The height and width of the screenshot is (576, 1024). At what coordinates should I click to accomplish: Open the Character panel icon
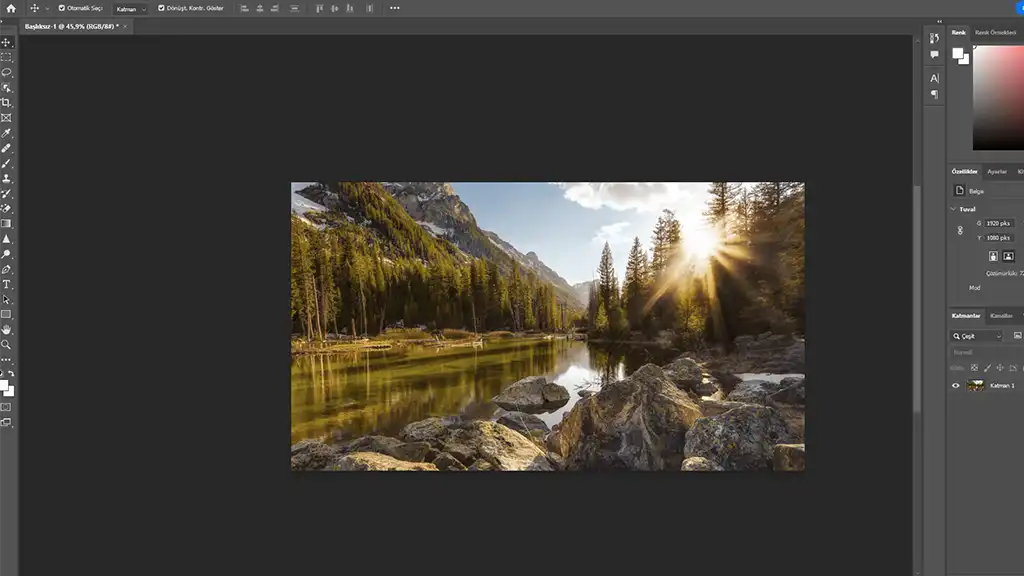(935, 78)
